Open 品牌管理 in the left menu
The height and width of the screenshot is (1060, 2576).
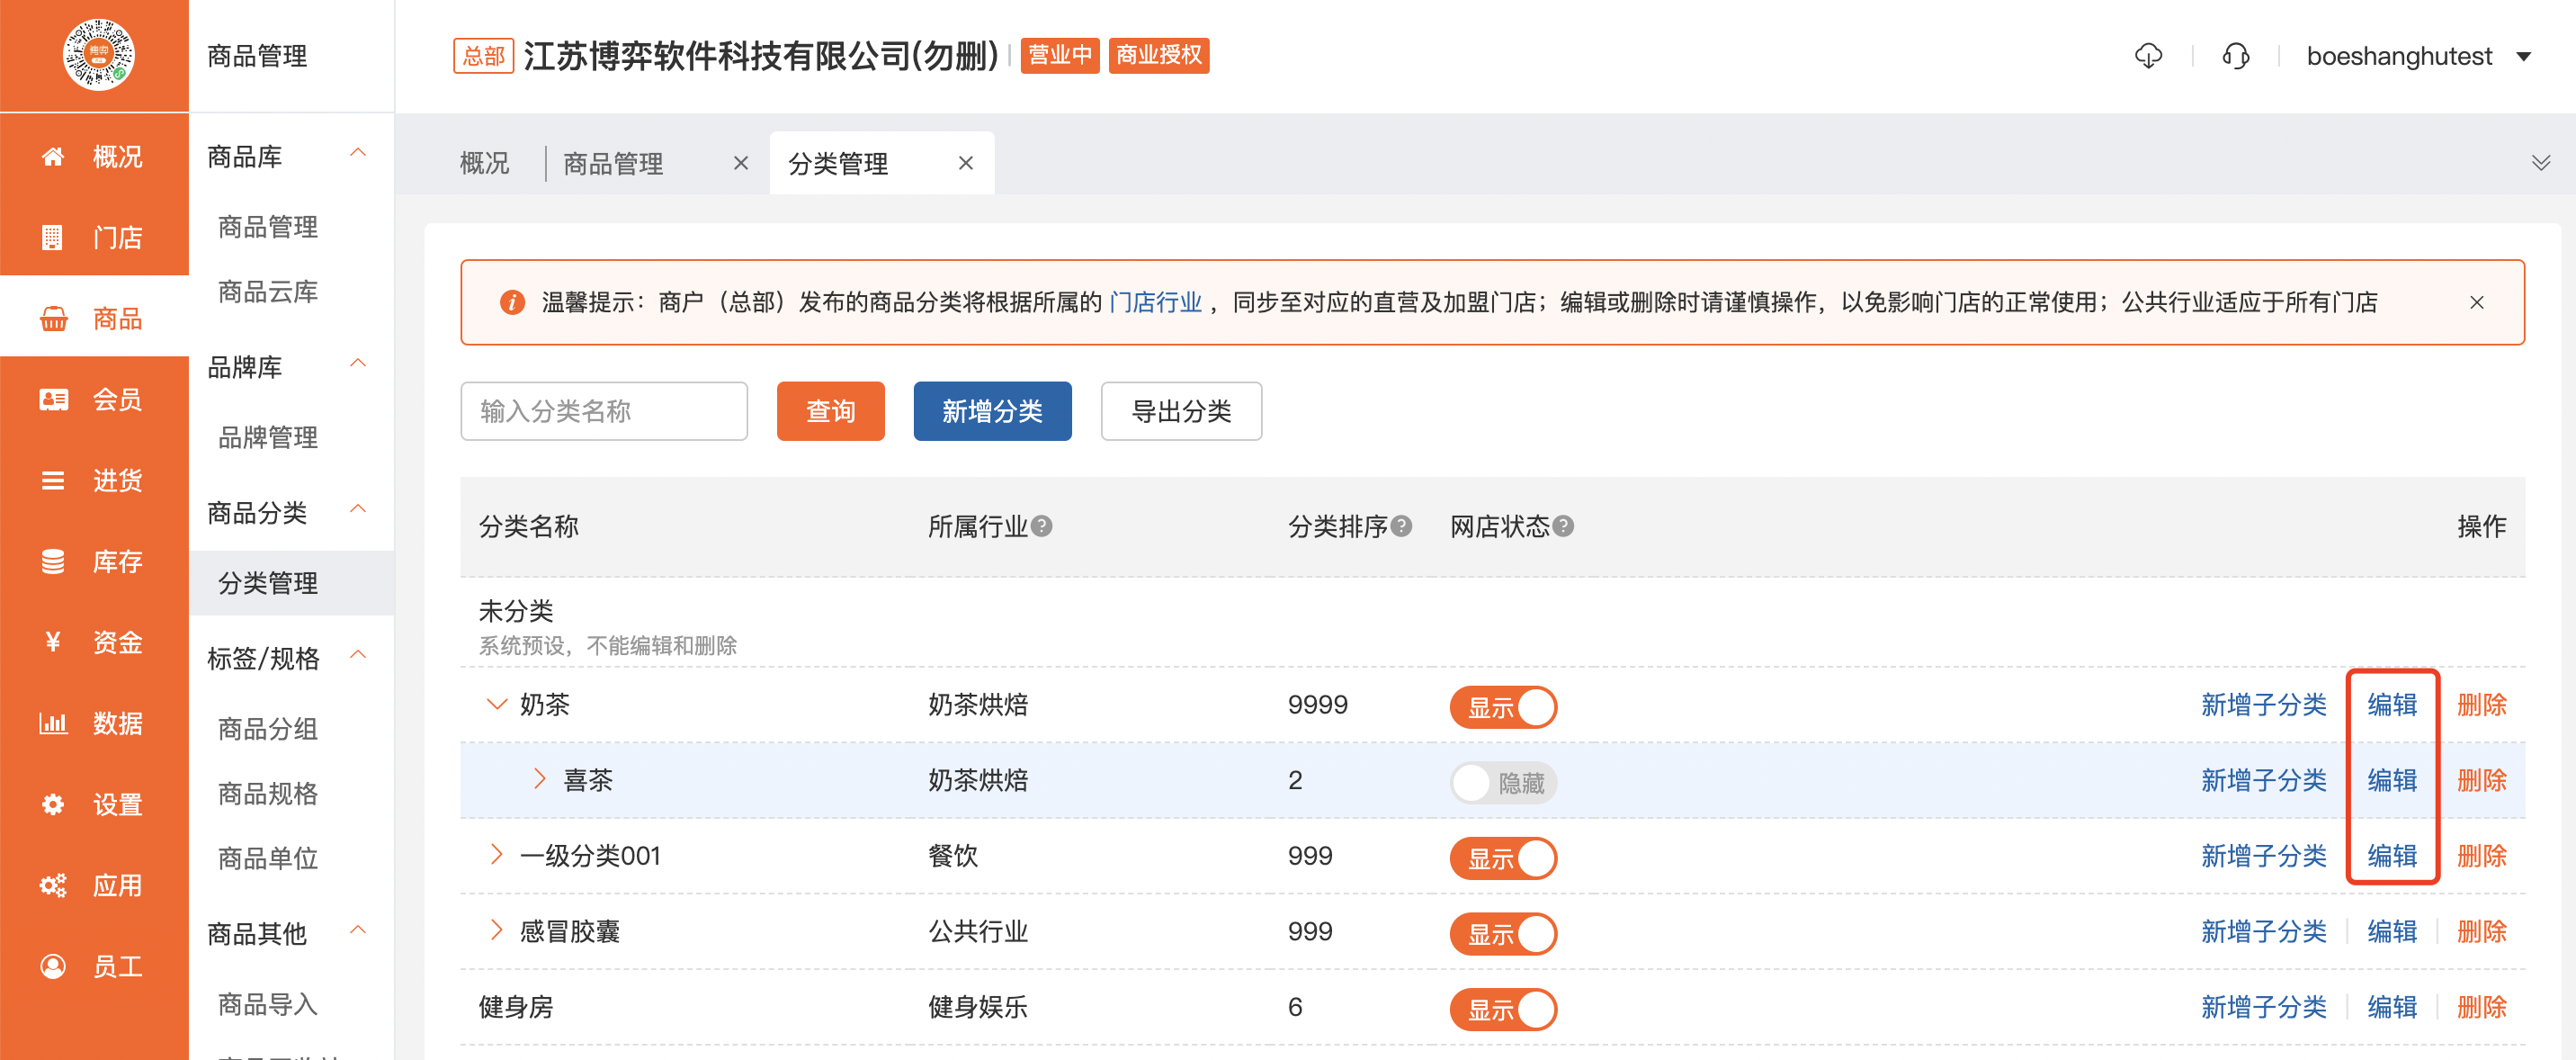(267, 437)
